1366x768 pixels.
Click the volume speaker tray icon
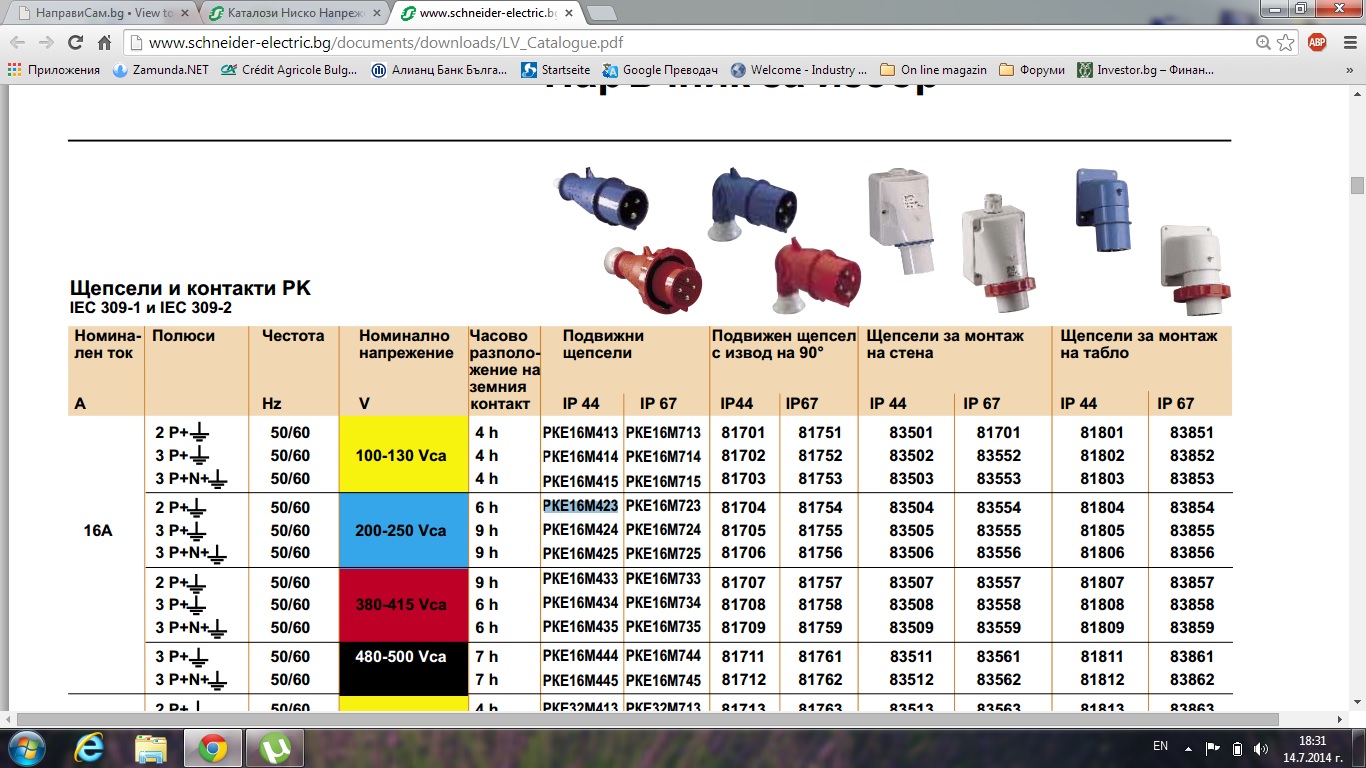[x=1260, y=748]
